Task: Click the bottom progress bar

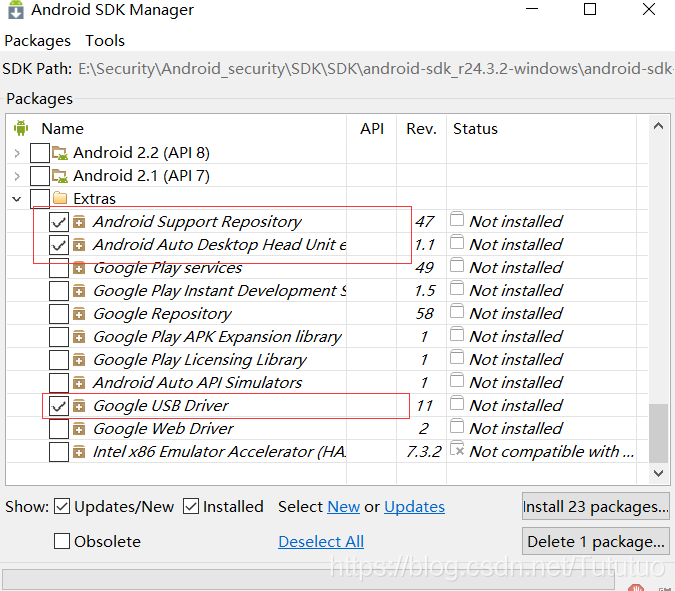Action: point(308,579)
